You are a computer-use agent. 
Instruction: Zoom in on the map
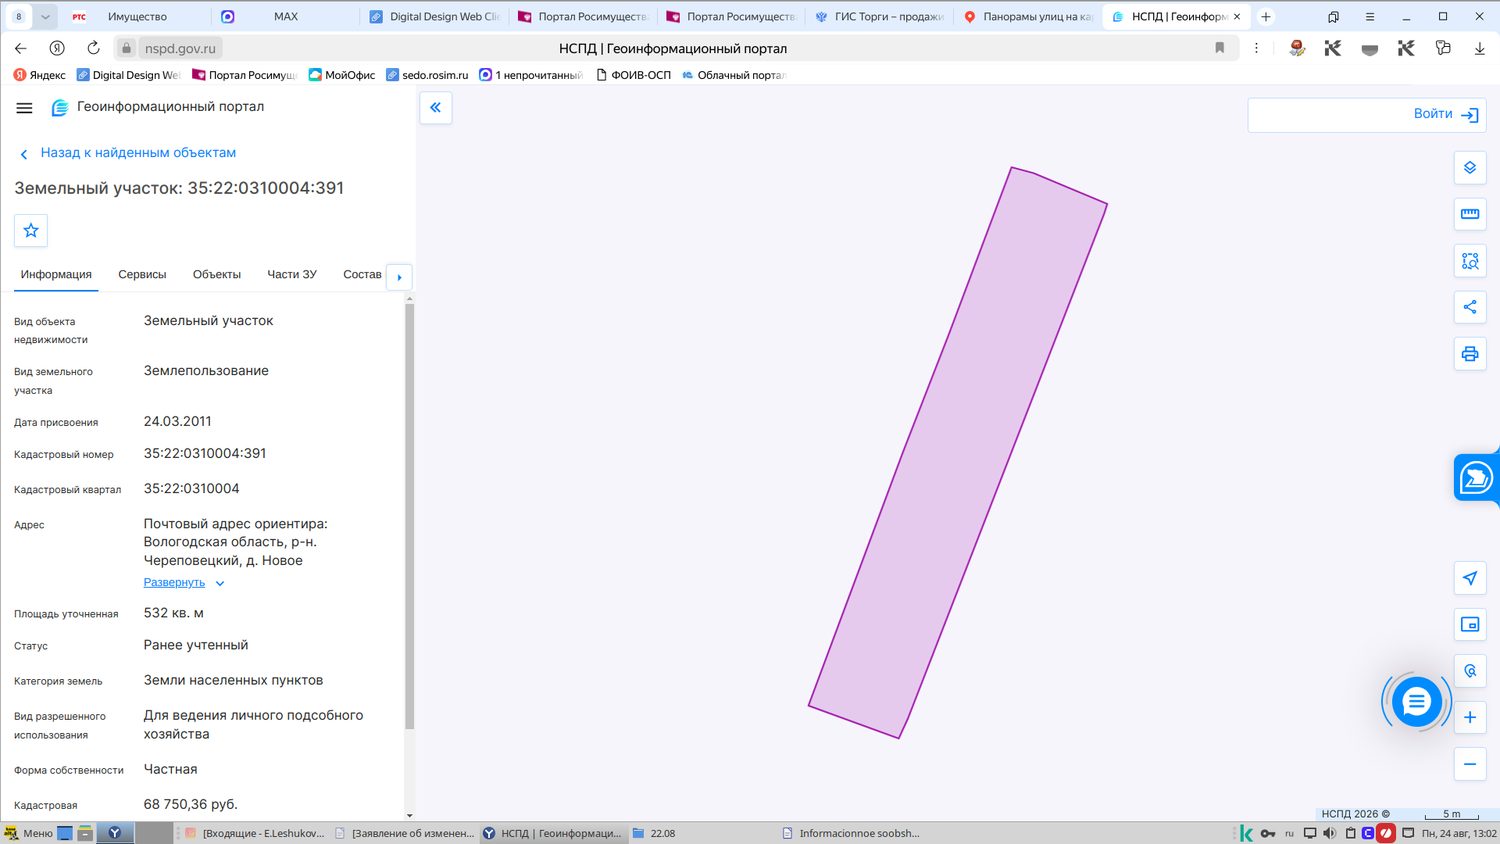pos(1470,717)
